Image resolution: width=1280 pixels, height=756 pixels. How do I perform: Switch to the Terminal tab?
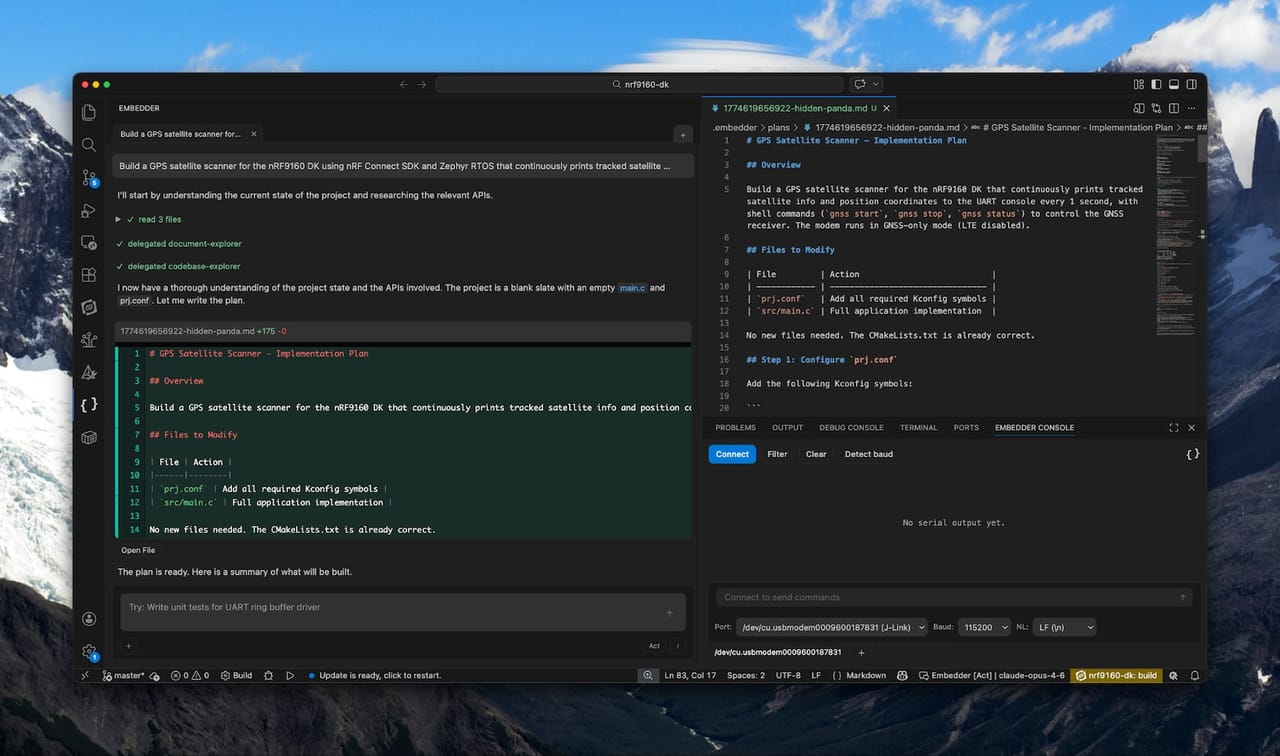coord(918,428)
